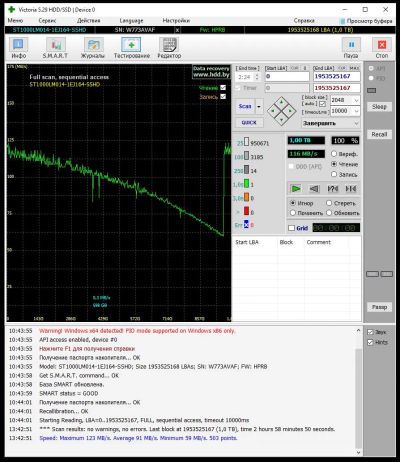Start scan with green play button
Screen dimensions: 400x462
coord(296,189)
